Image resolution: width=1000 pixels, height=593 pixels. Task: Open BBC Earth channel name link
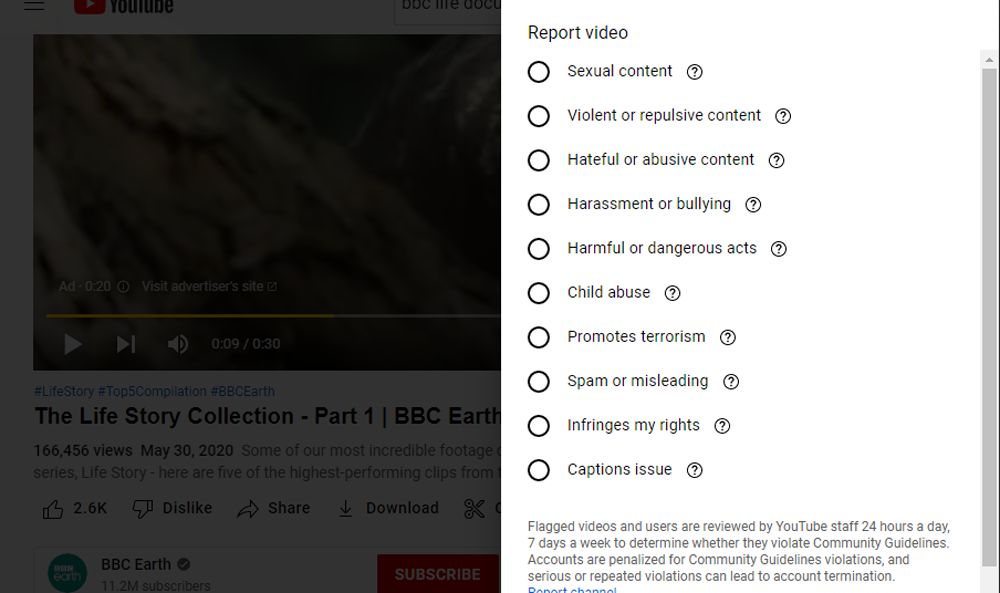136,564
